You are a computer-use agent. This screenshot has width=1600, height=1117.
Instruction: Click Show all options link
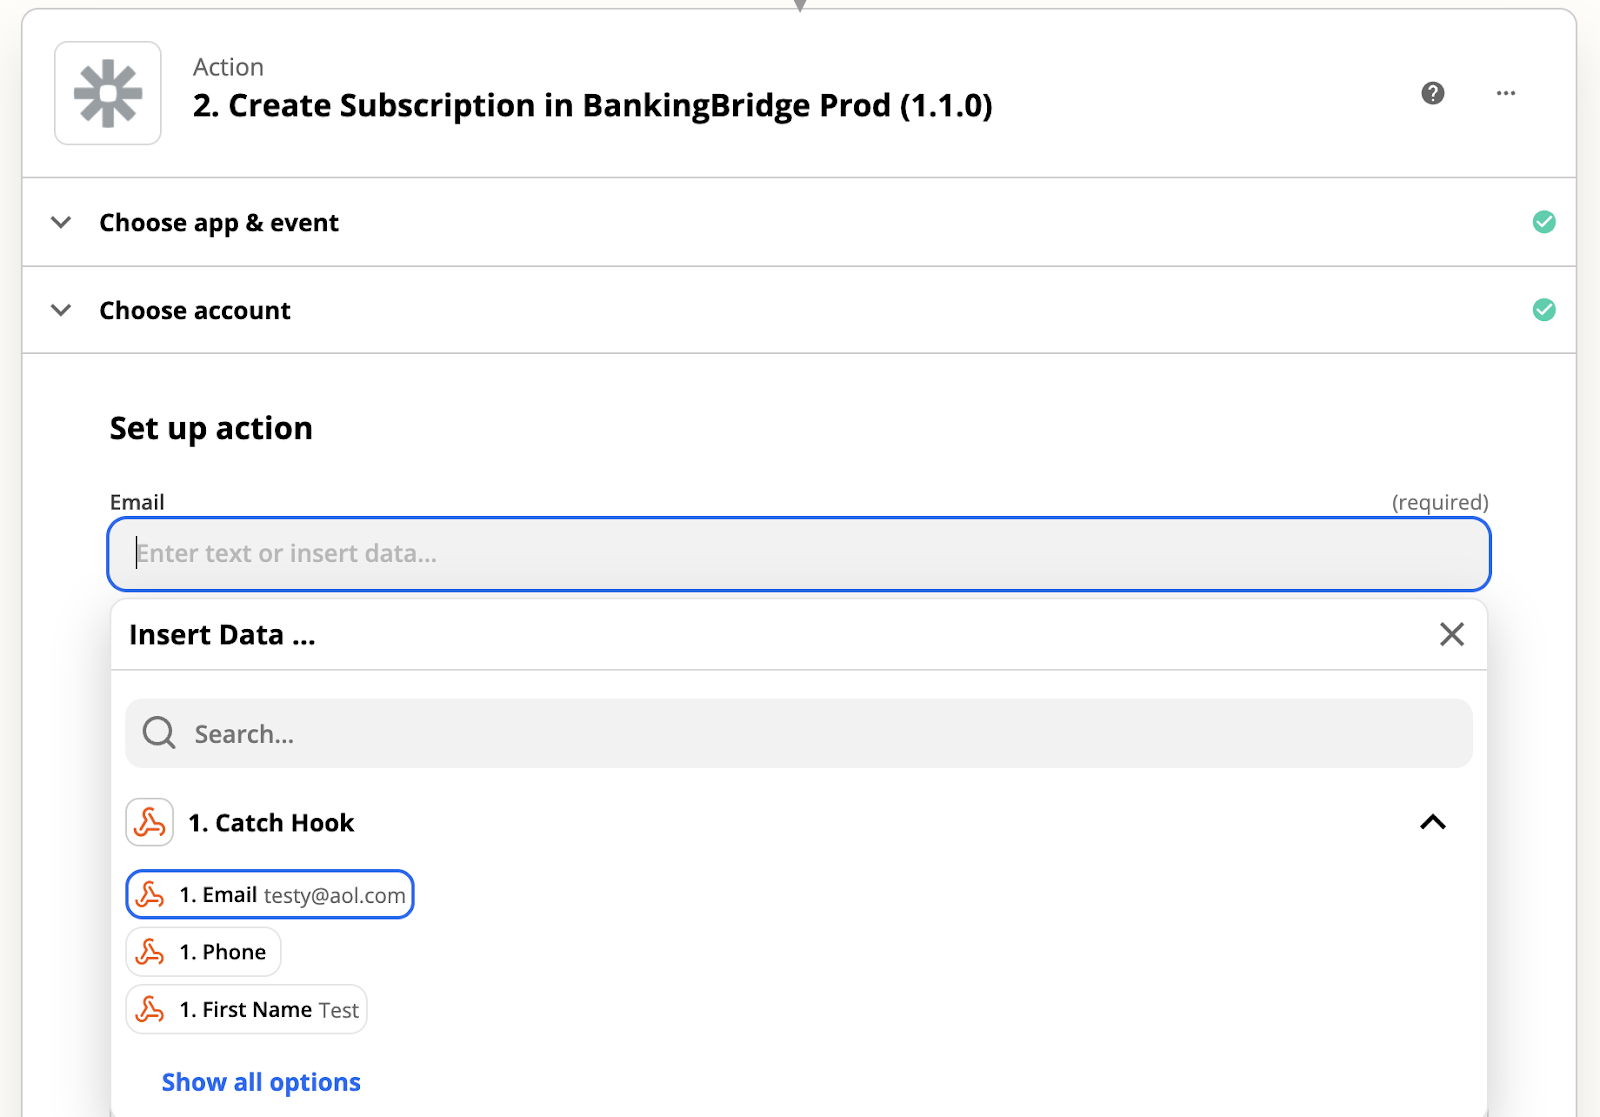[261, 1082]
